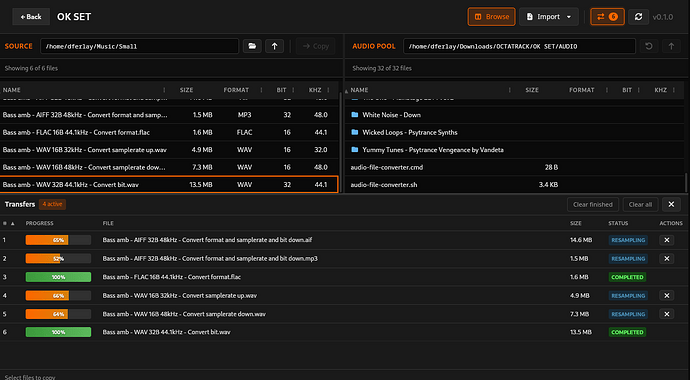Click the Audio Pool list scrollbar
The width and height of the screenshot is (690, 380).
(x=686, y=183)
